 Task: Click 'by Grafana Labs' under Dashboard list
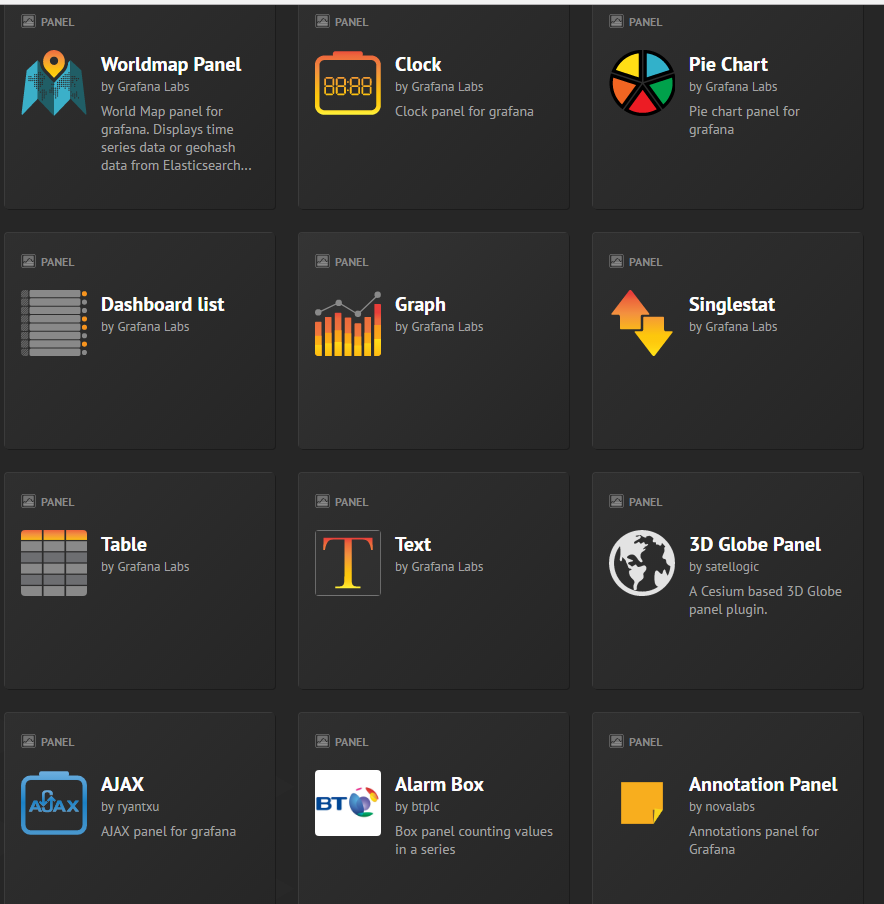[x=145, y=326]
